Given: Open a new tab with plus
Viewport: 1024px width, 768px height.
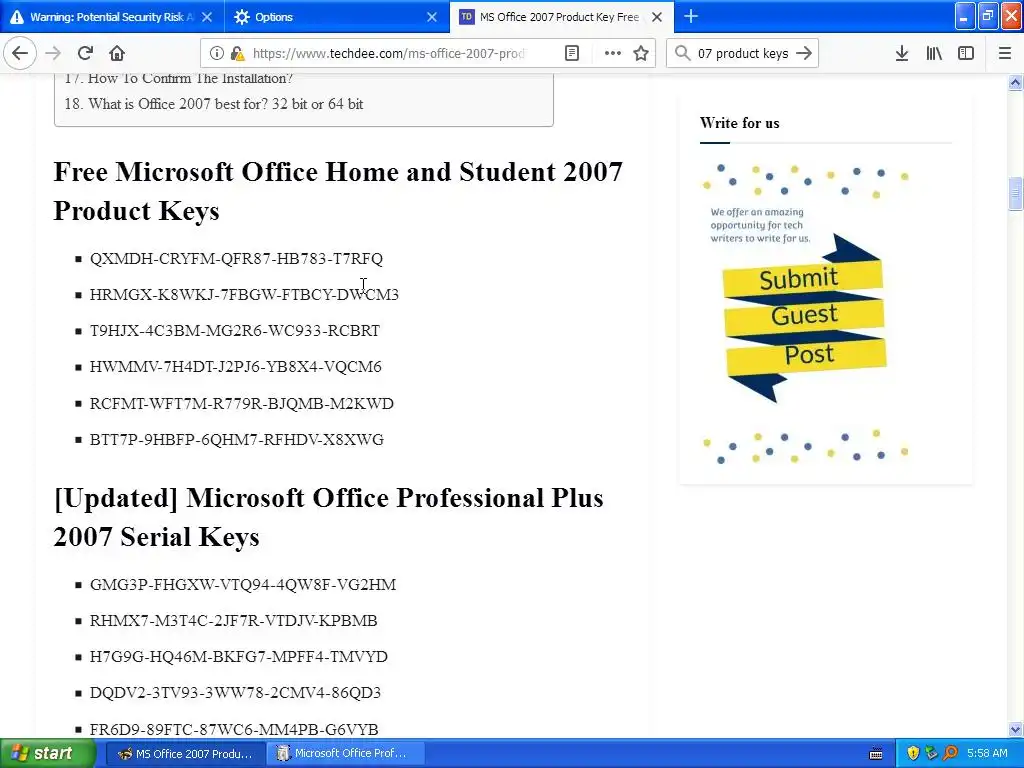Looking at the screenshot, I should [691, 16].
